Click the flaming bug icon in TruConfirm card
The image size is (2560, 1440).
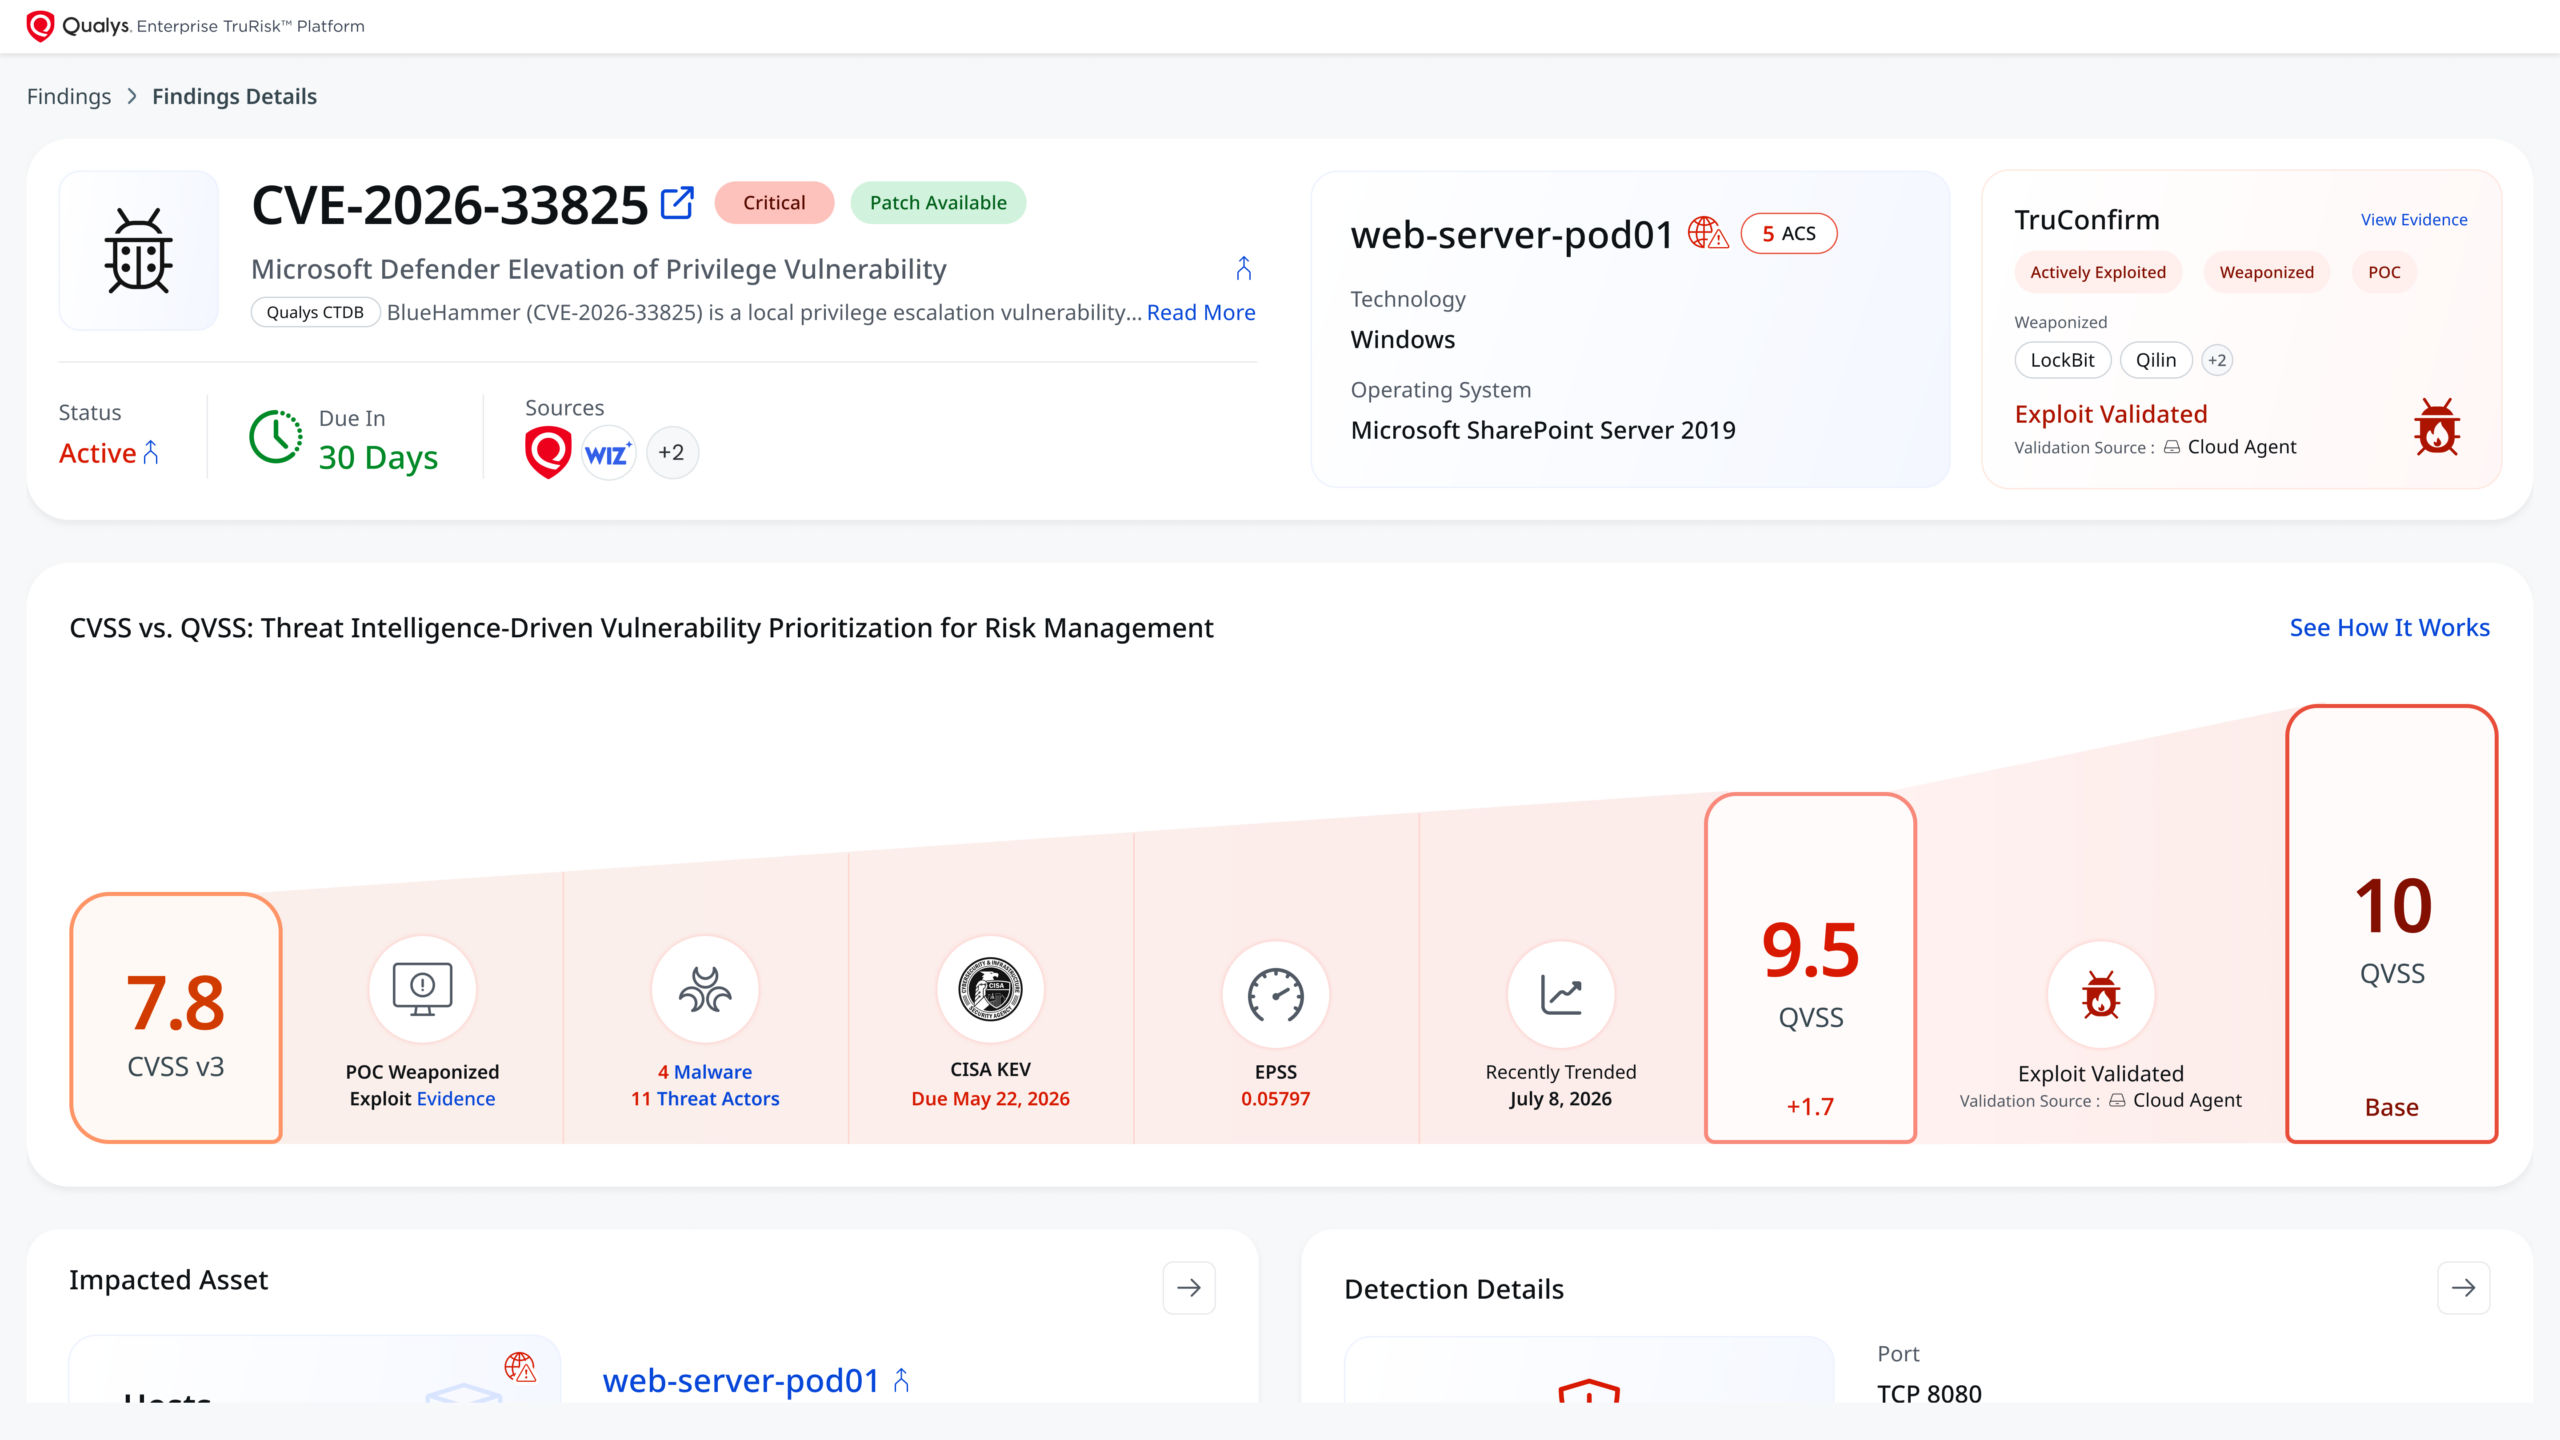2437,427
